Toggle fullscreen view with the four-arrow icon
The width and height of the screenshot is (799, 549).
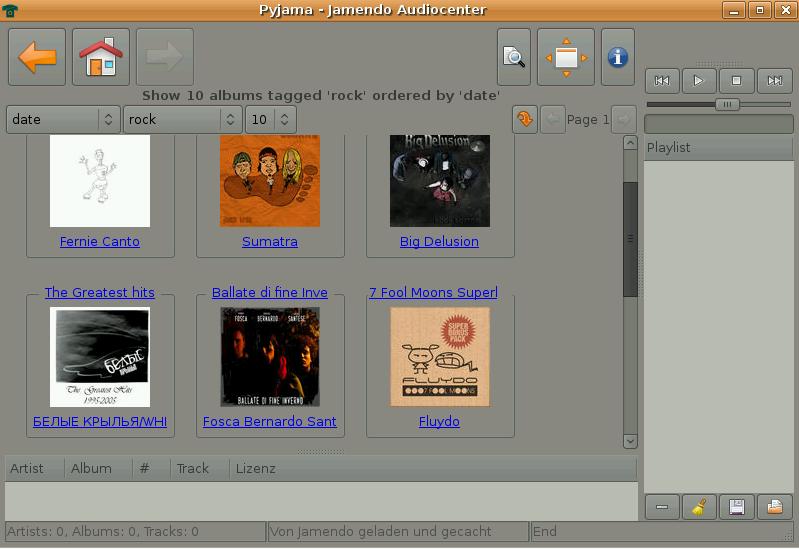coord(566,57)
